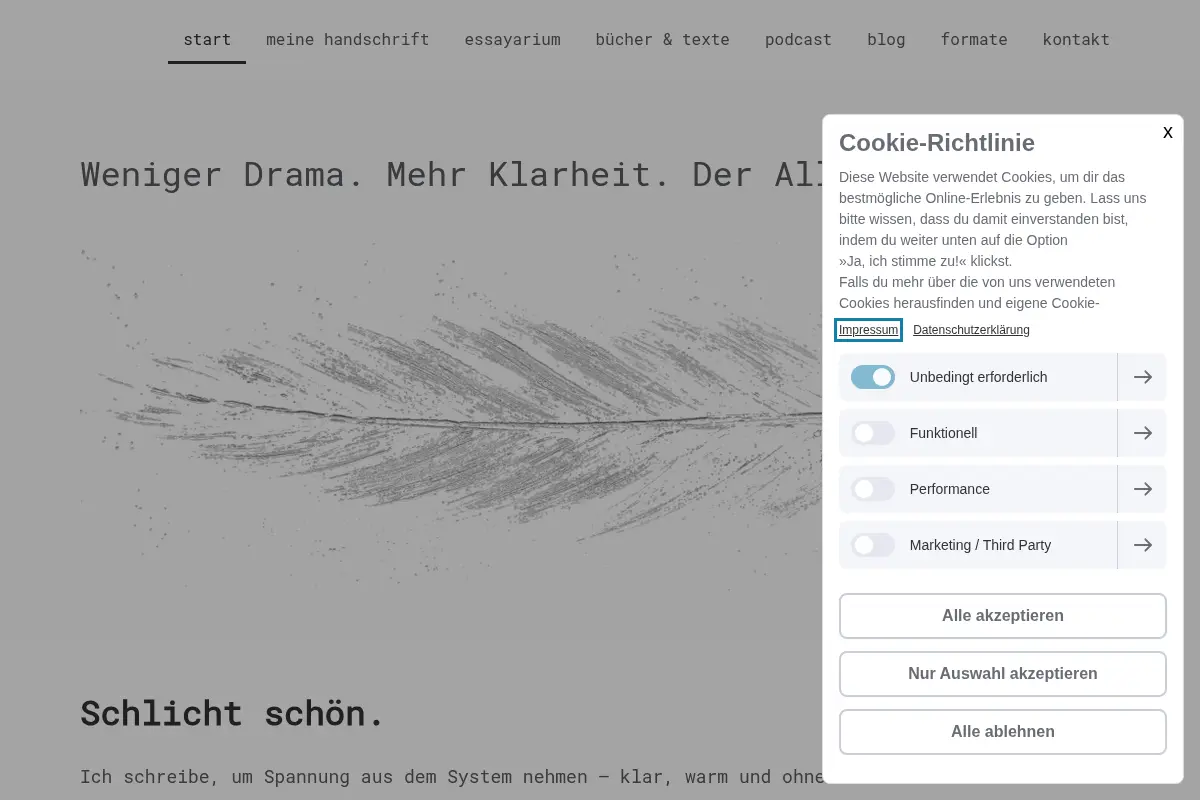The width and height of the screenshot is (1200, 800).
Task: Click the Performance label text
Action: click(950, 489)
